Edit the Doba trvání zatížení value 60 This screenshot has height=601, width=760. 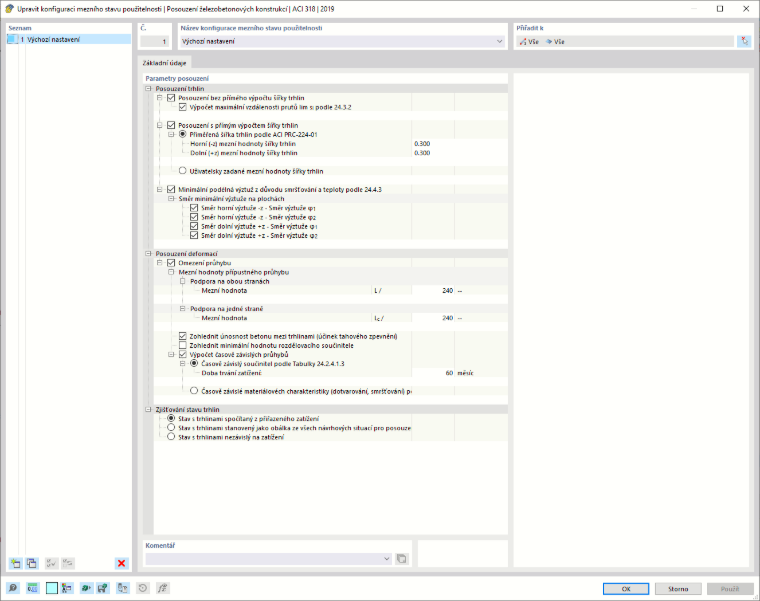pyautogui.click(x=433, y=373)
